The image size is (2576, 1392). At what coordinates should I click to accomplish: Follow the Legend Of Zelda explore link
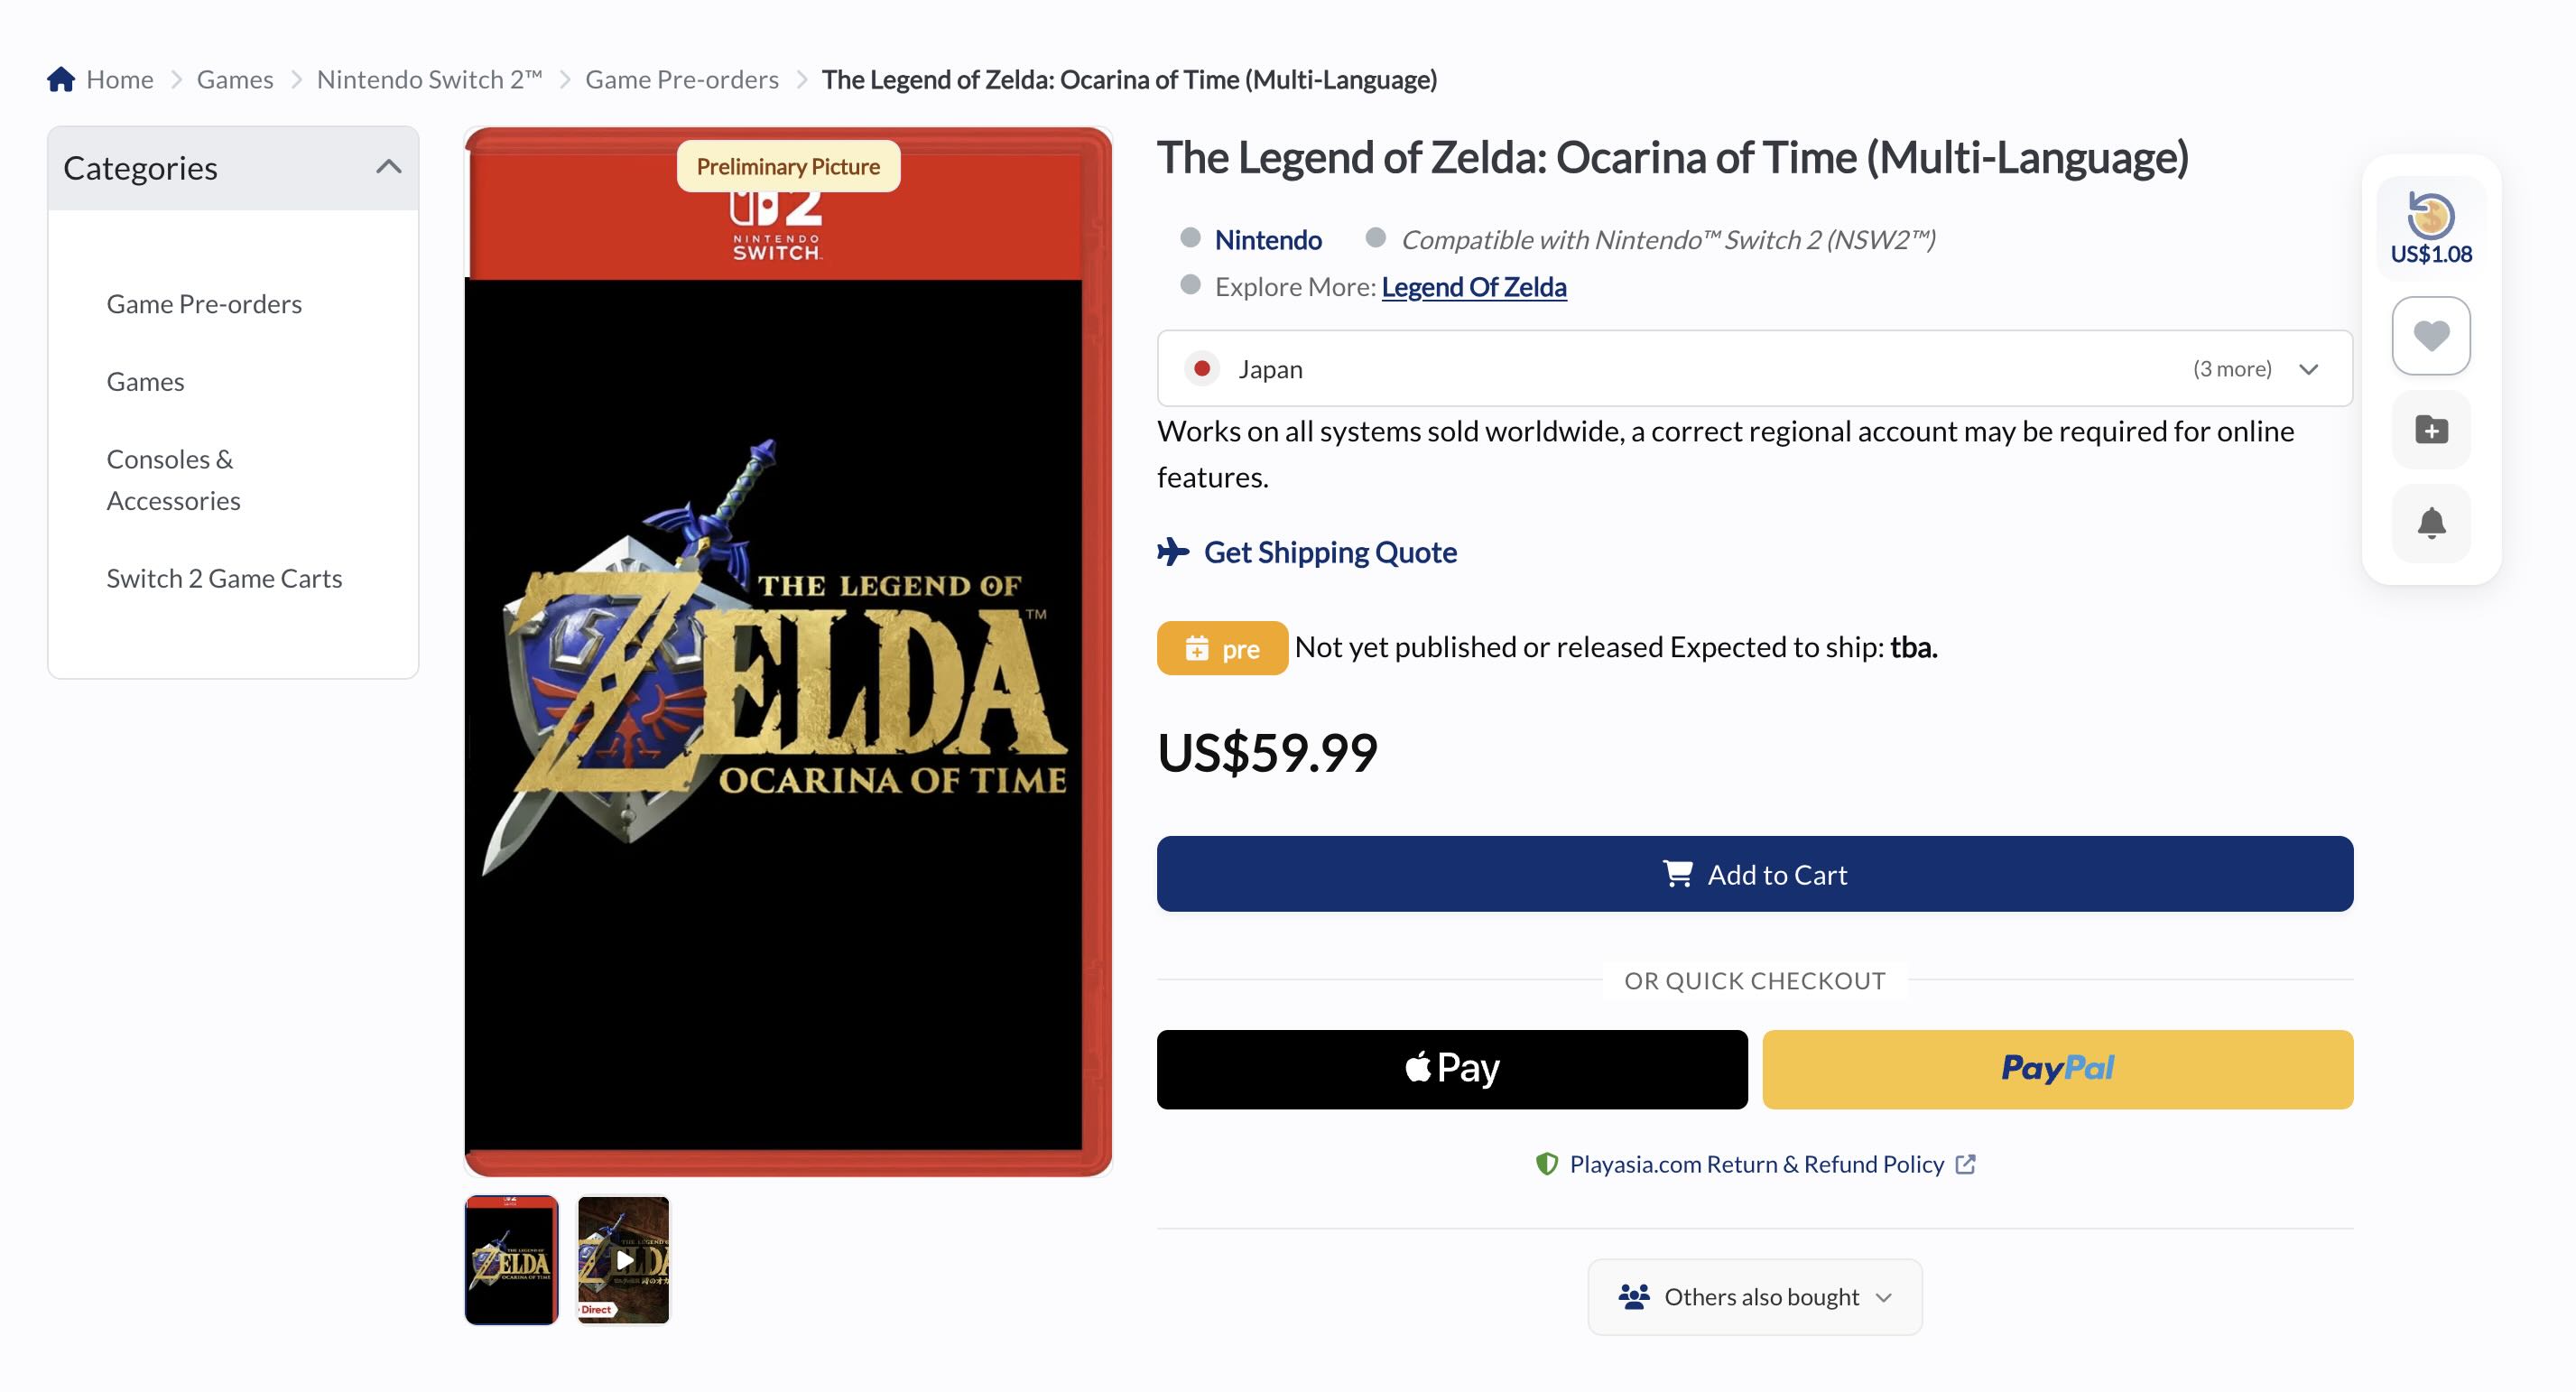pyautogui.click(x=1474, y=287)
